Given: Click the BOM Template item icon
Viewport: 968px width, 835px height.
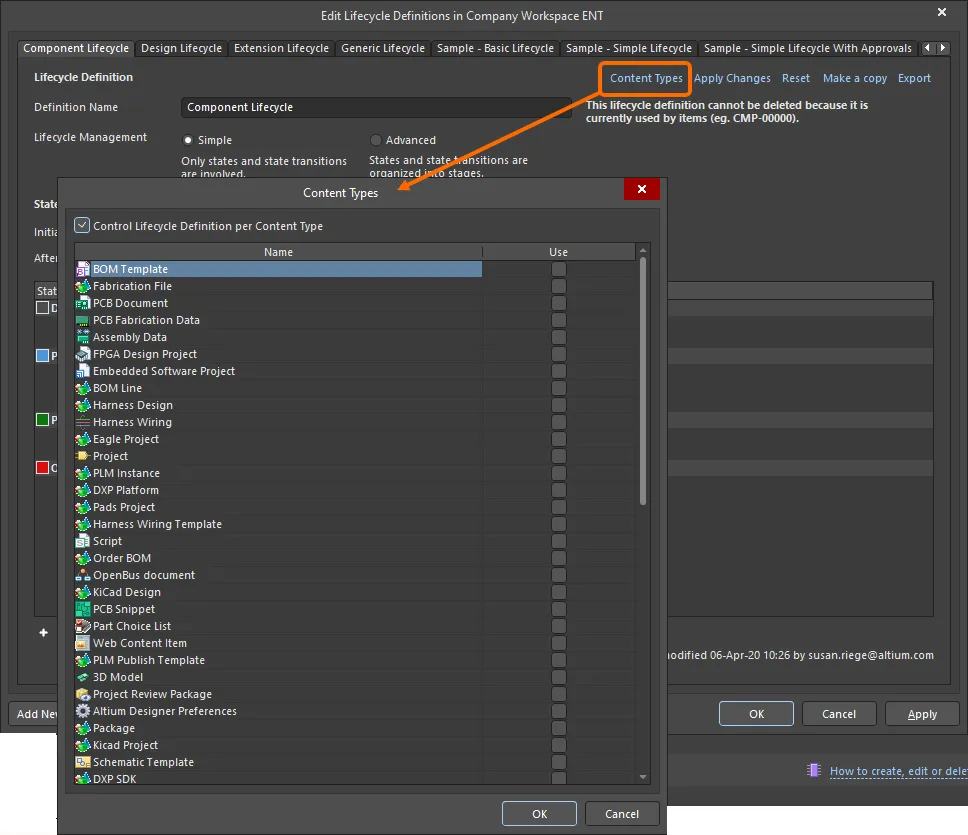Looking at the screenshot, I should click(x=83, y=269).
